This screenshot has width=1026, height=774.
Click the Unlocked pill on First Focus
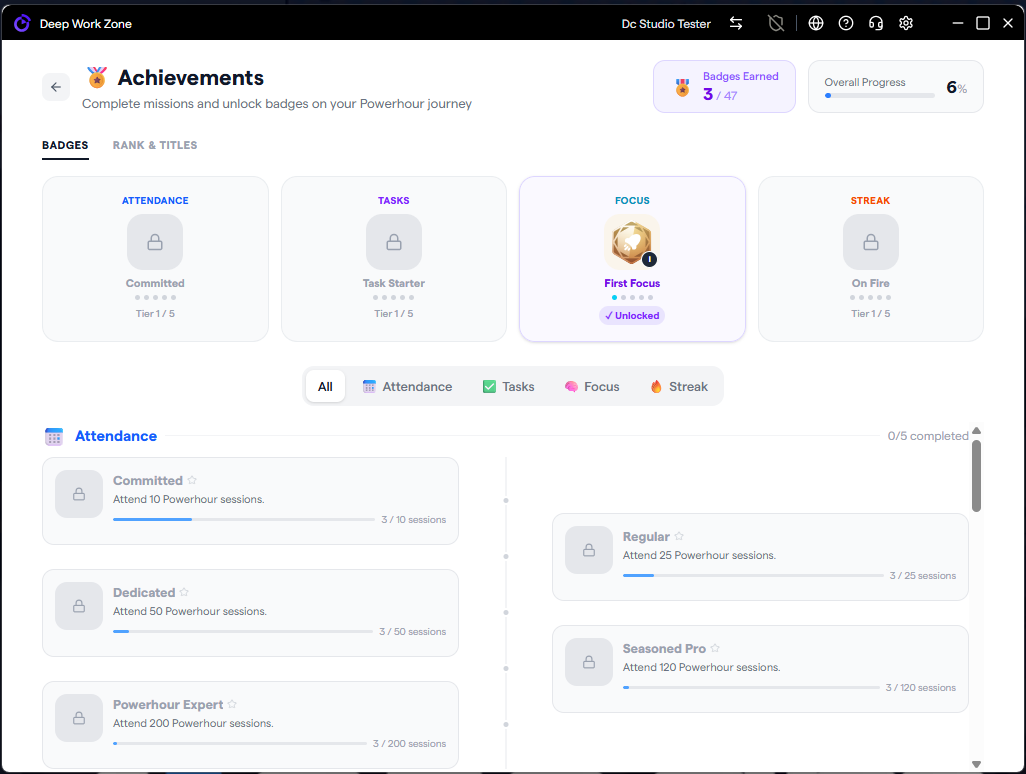(632, 315)
